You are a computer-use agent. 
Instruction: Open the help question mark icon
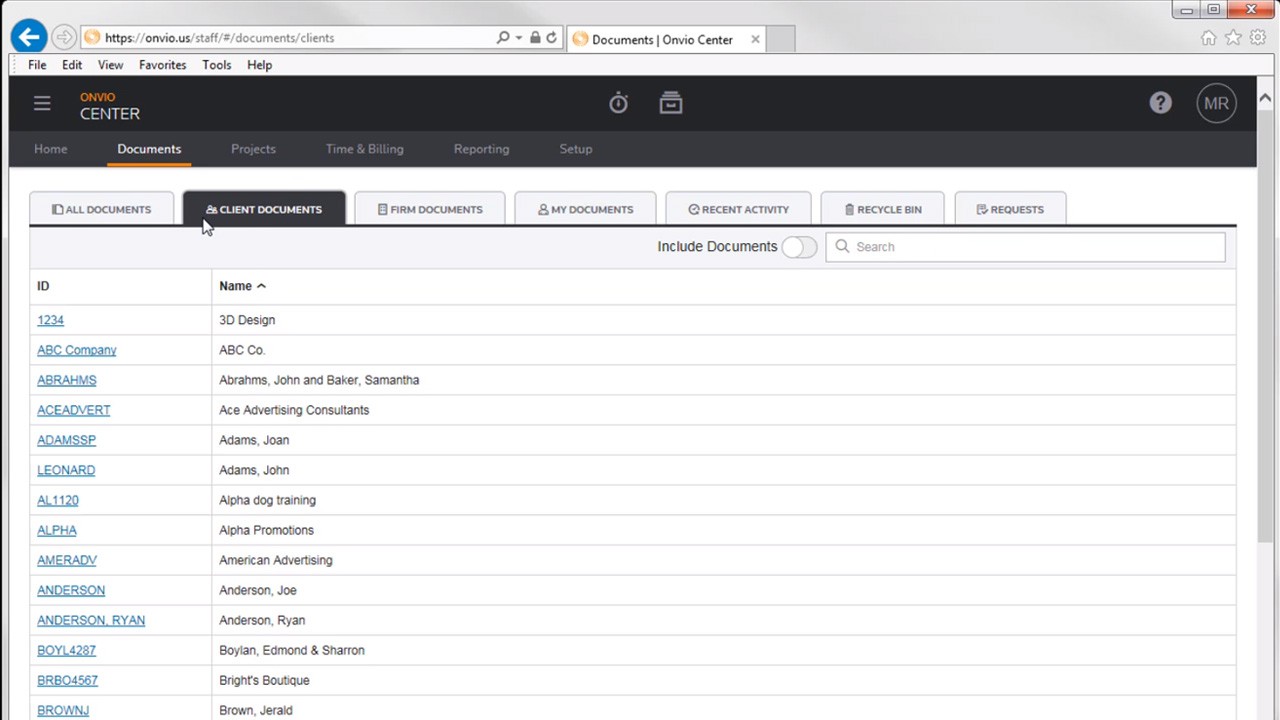tap(1160, 103)
